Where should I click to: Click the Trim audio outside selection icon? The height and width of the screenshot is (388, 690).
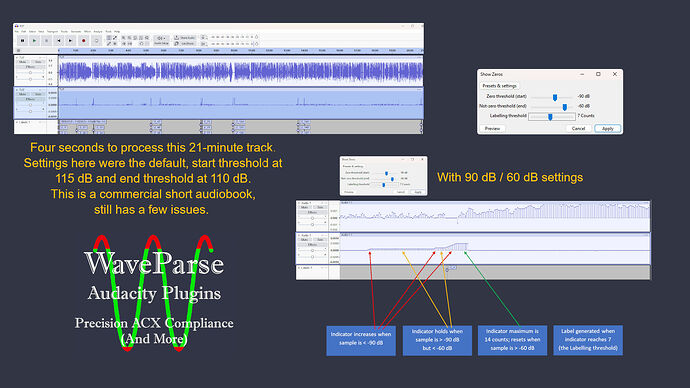click(124, 44)
